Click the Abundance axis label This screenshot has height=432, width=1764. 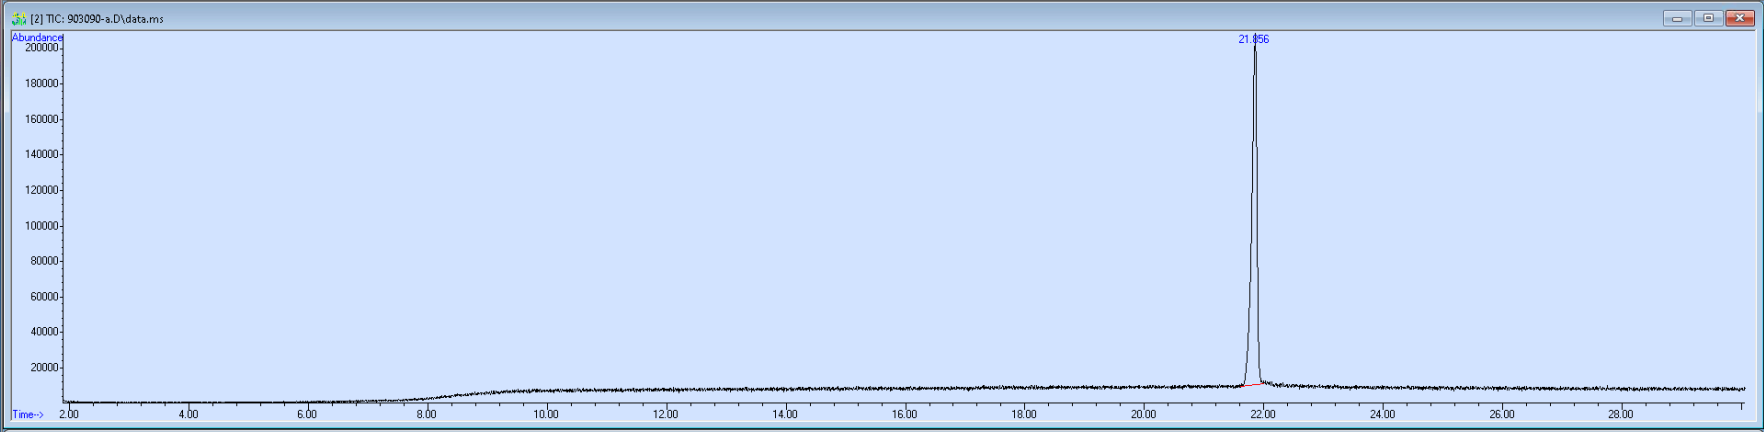(x=37, y=37)
